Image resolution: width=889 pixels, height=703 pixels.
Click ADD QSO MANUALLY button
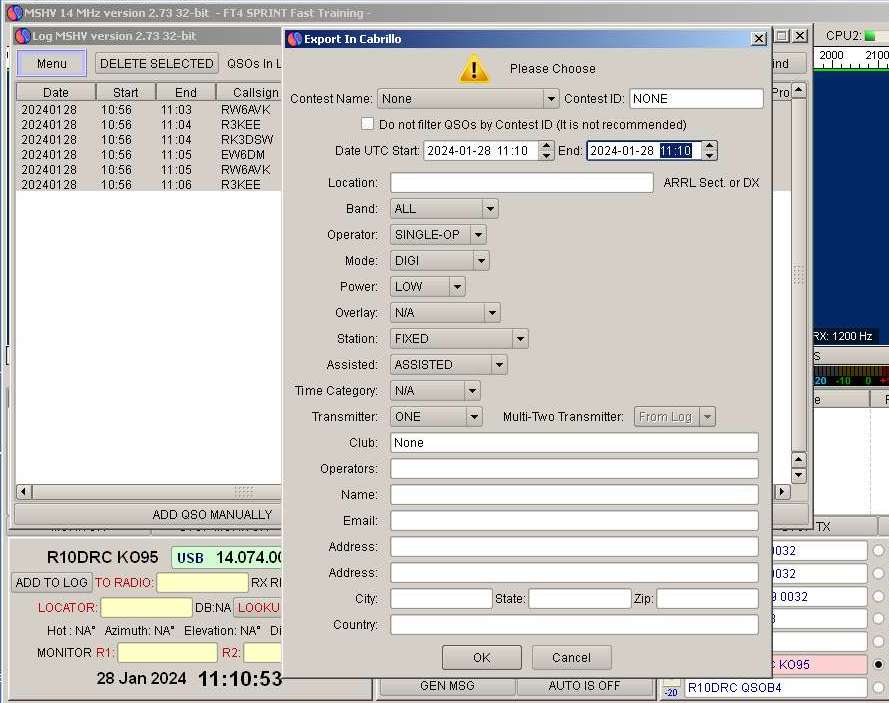click(212, 514)
